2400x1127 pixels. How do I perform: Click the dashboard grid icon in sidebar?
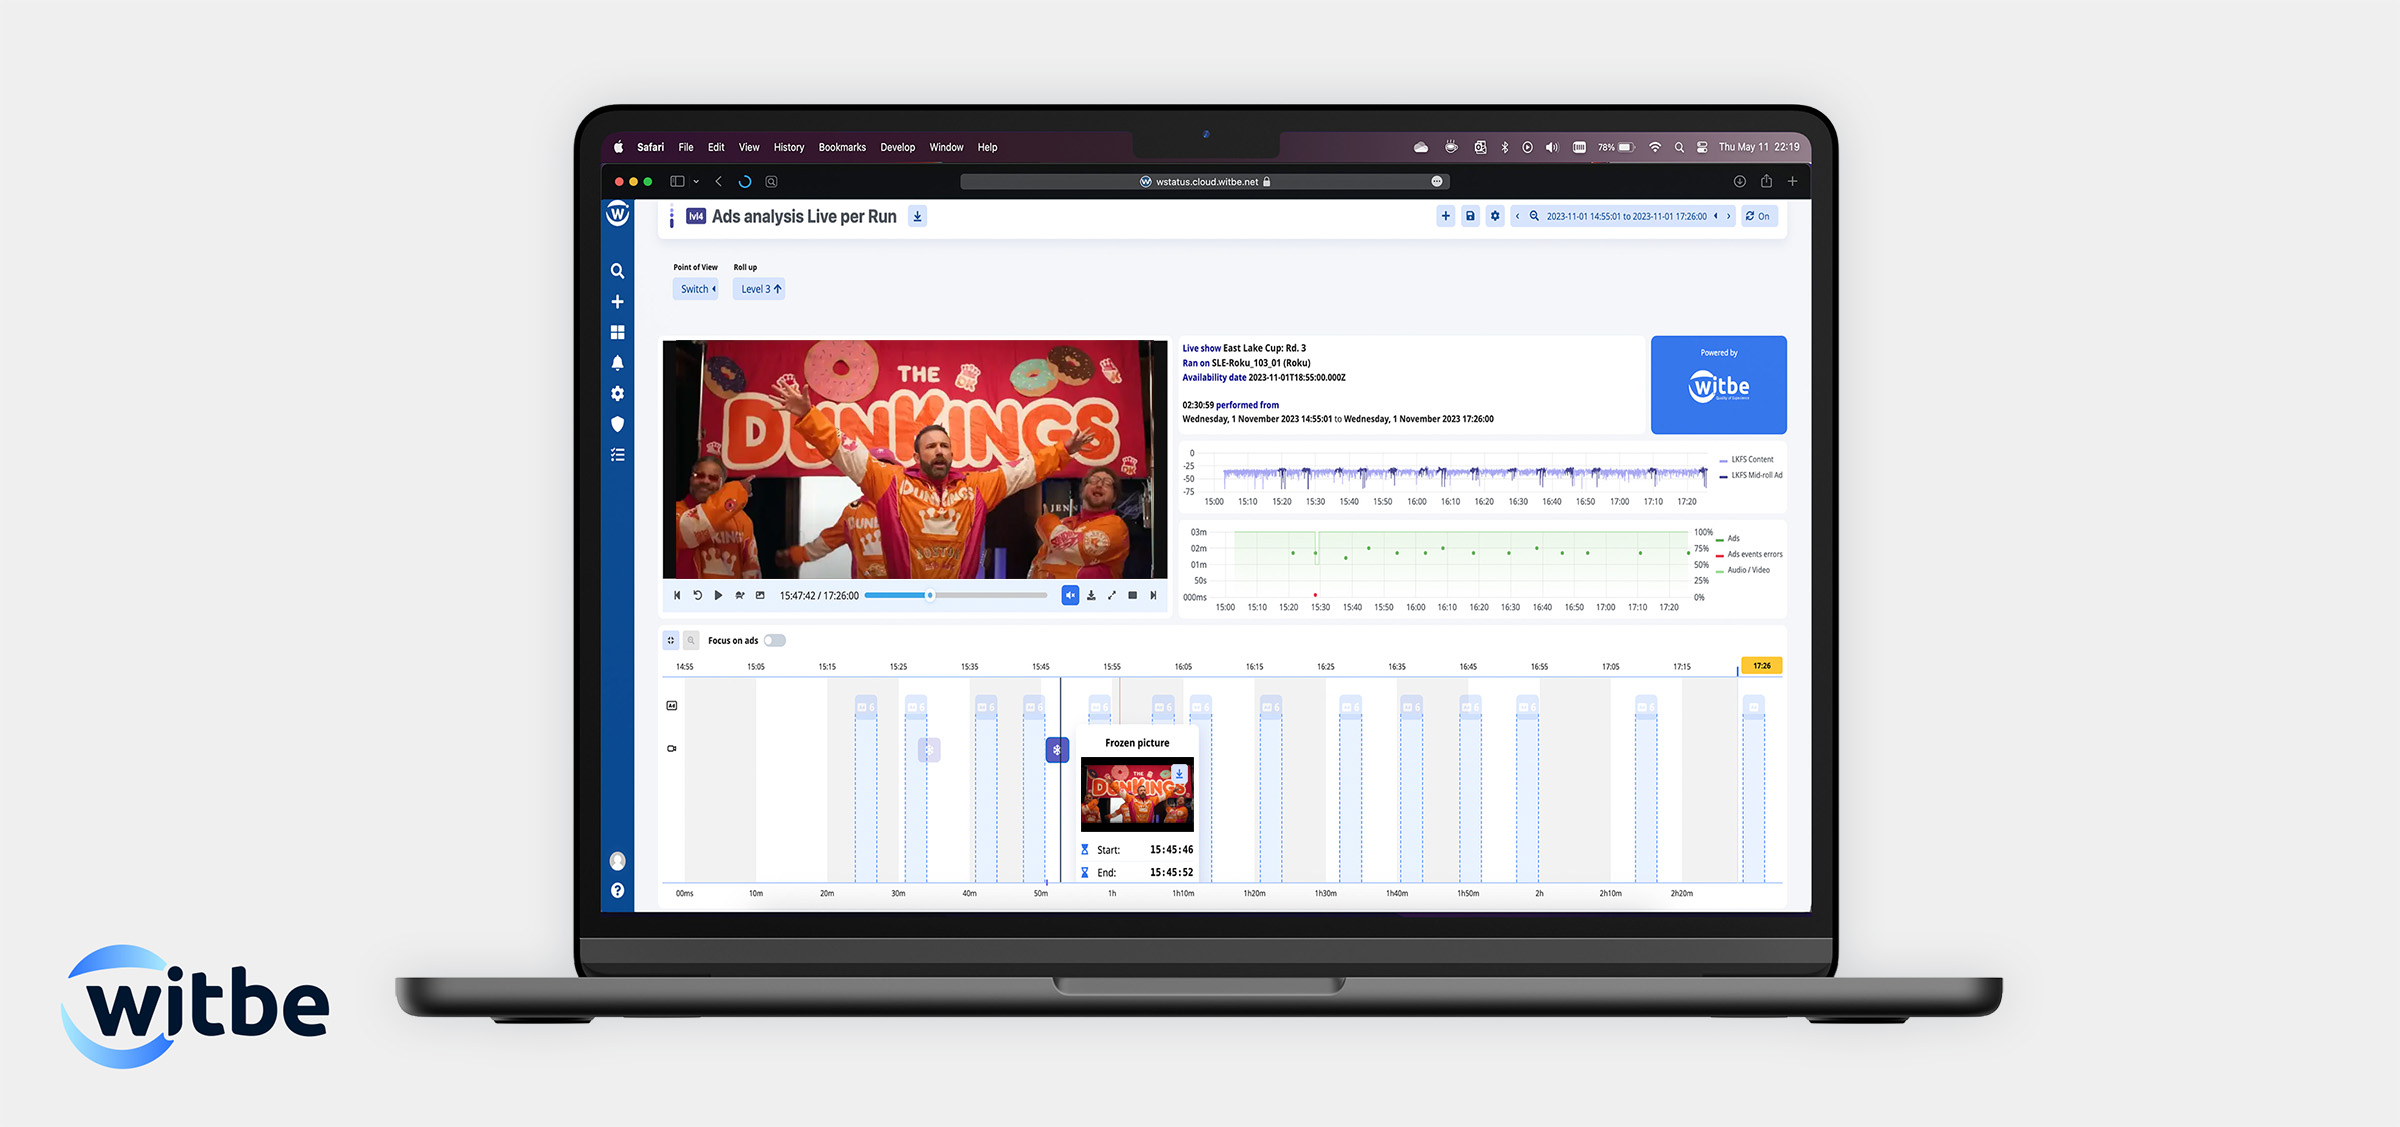coord(617,332)
